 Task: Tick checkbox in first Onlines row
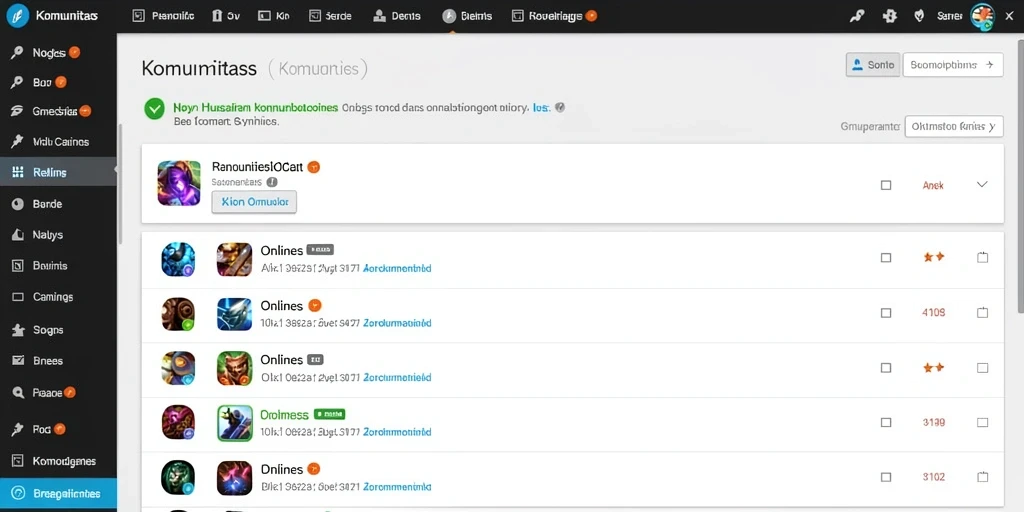(886, 257)
